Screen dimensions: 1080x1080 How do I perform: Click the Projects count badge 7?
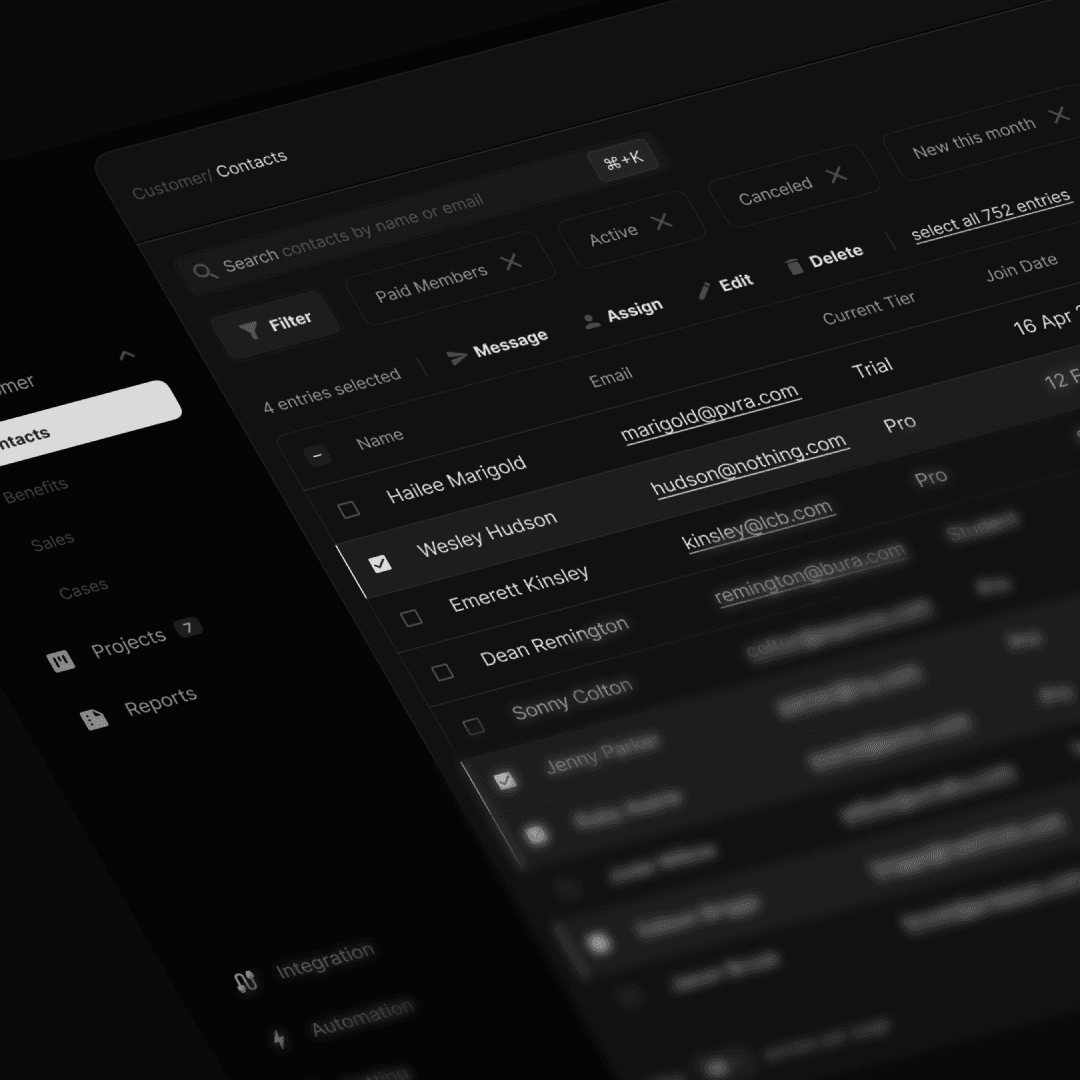point(187,627)
